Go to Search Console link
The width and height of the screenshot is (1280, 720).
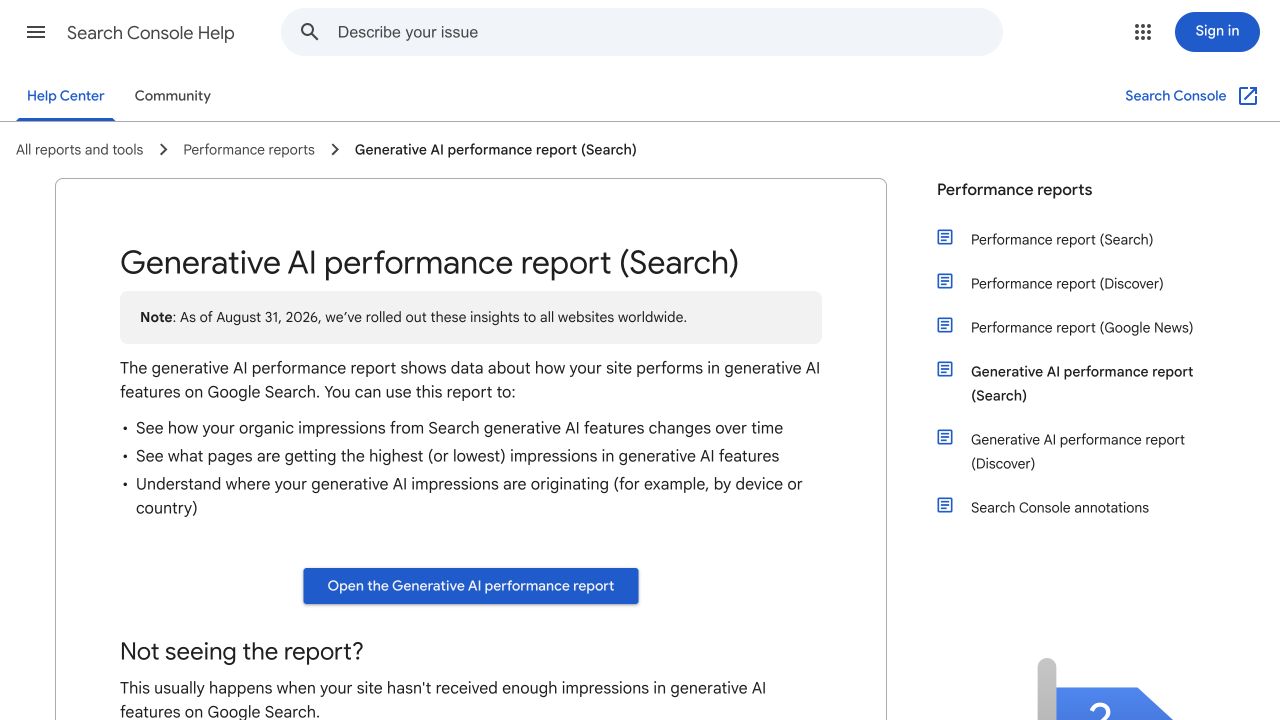click(1175, 96)
